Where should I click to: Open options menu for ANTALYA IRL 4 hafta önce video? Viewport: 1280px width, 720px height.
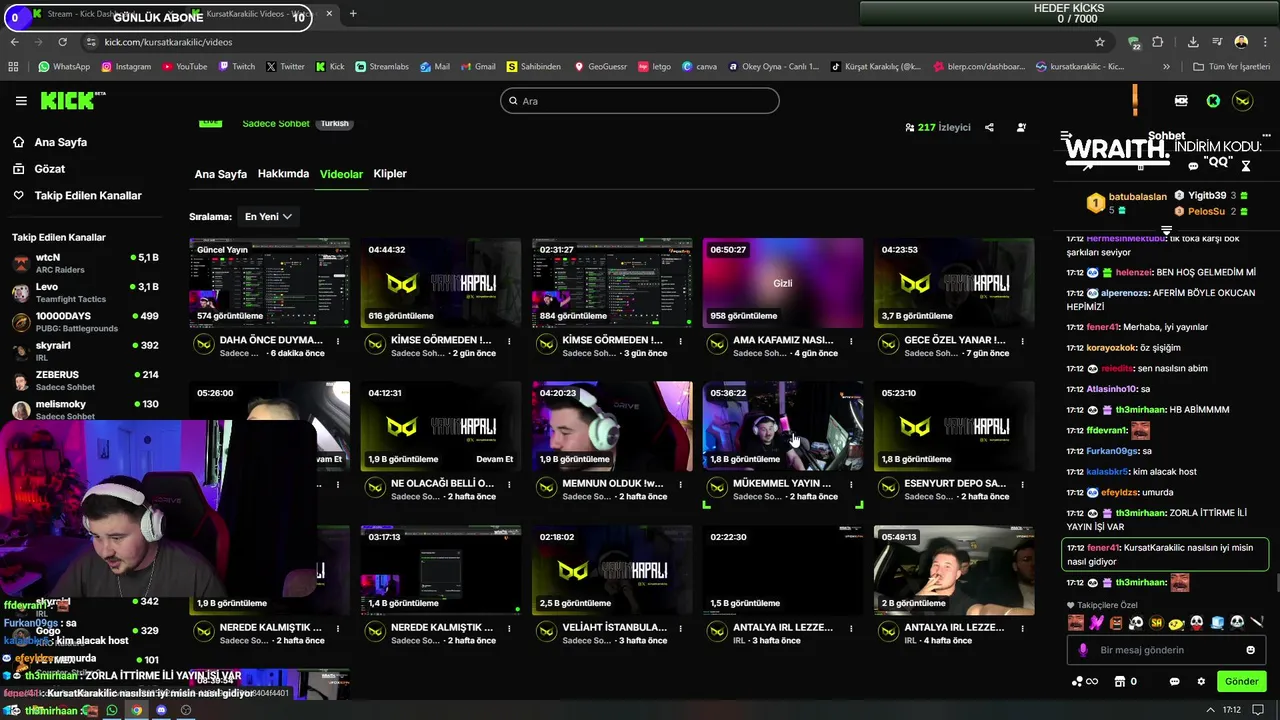click(x=1022, y=628)
